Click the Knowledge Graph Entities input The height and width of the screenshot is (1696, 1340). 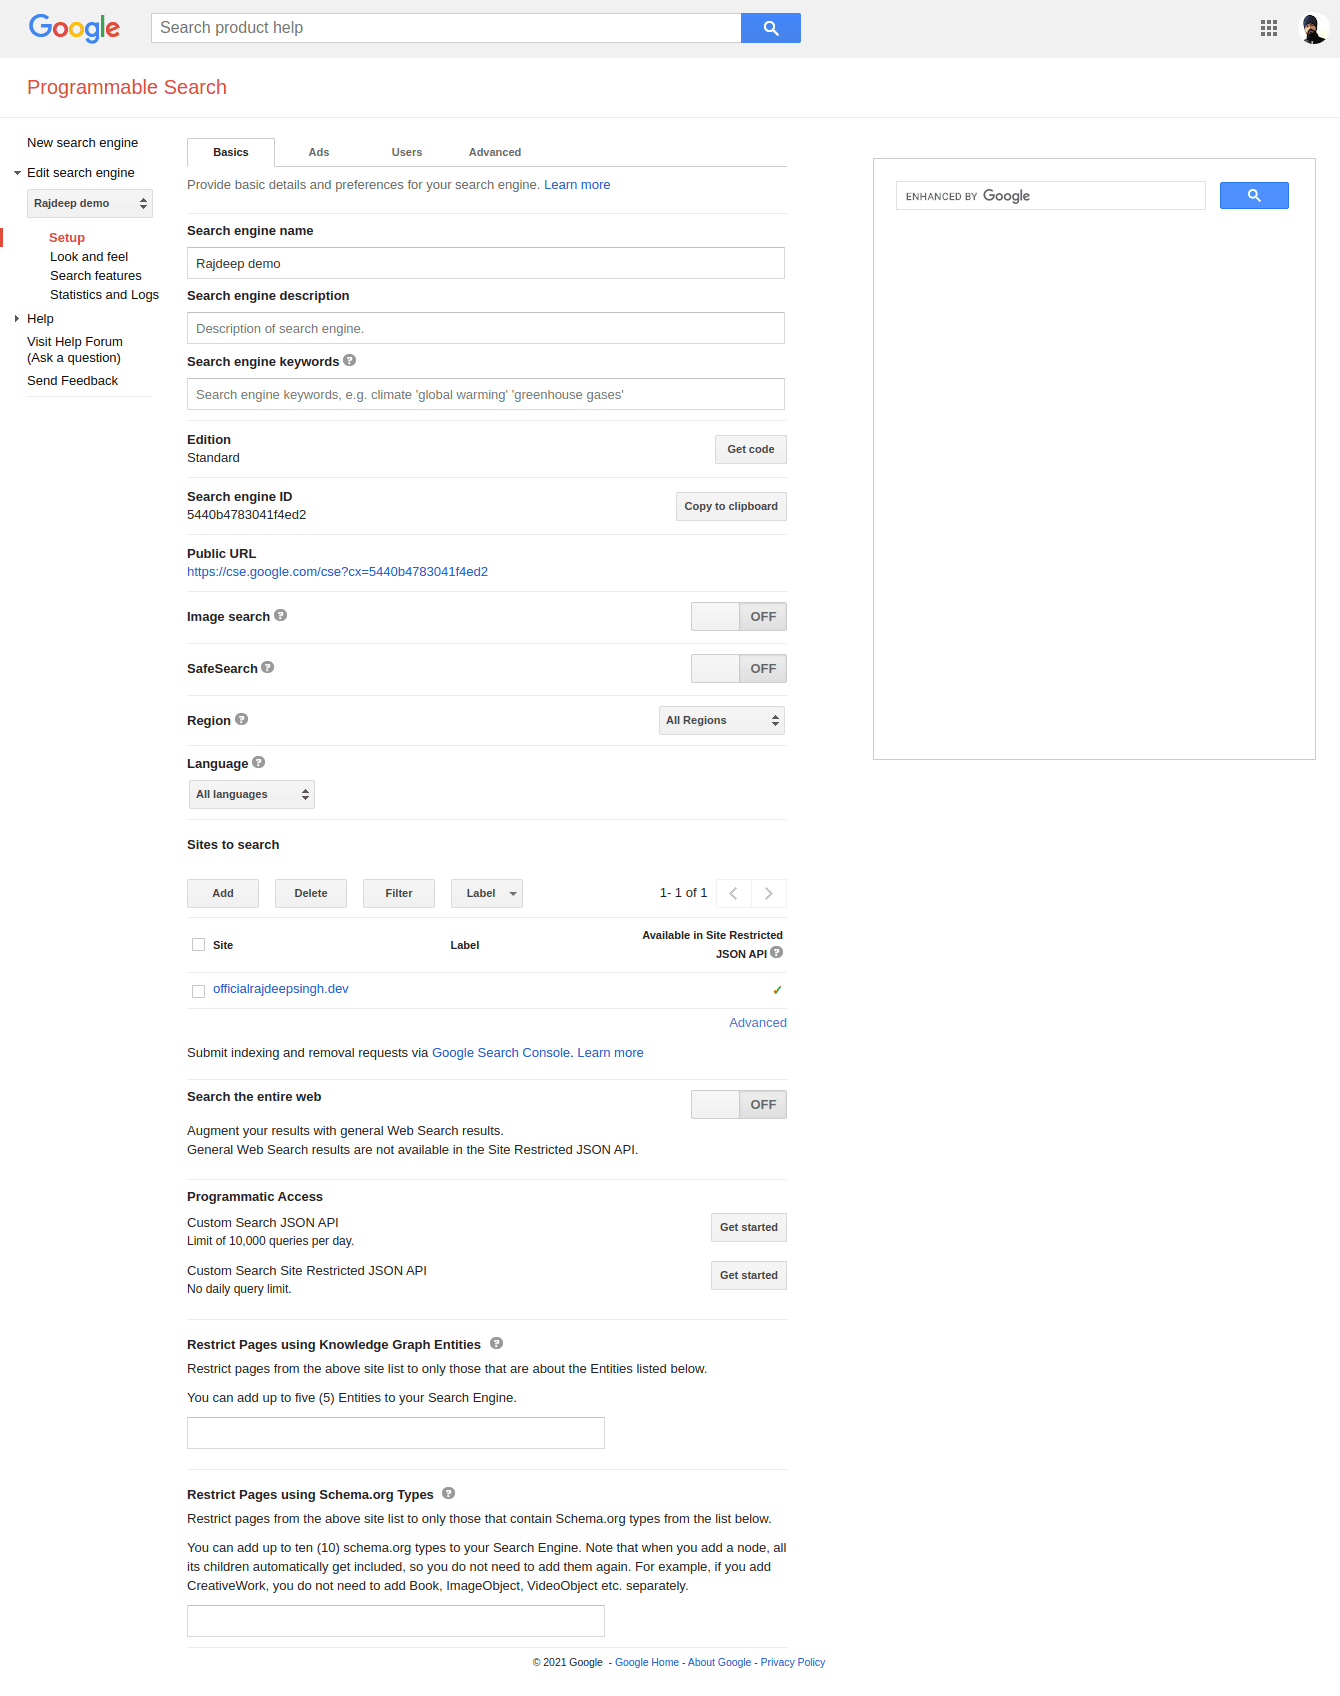(396, 1433)
